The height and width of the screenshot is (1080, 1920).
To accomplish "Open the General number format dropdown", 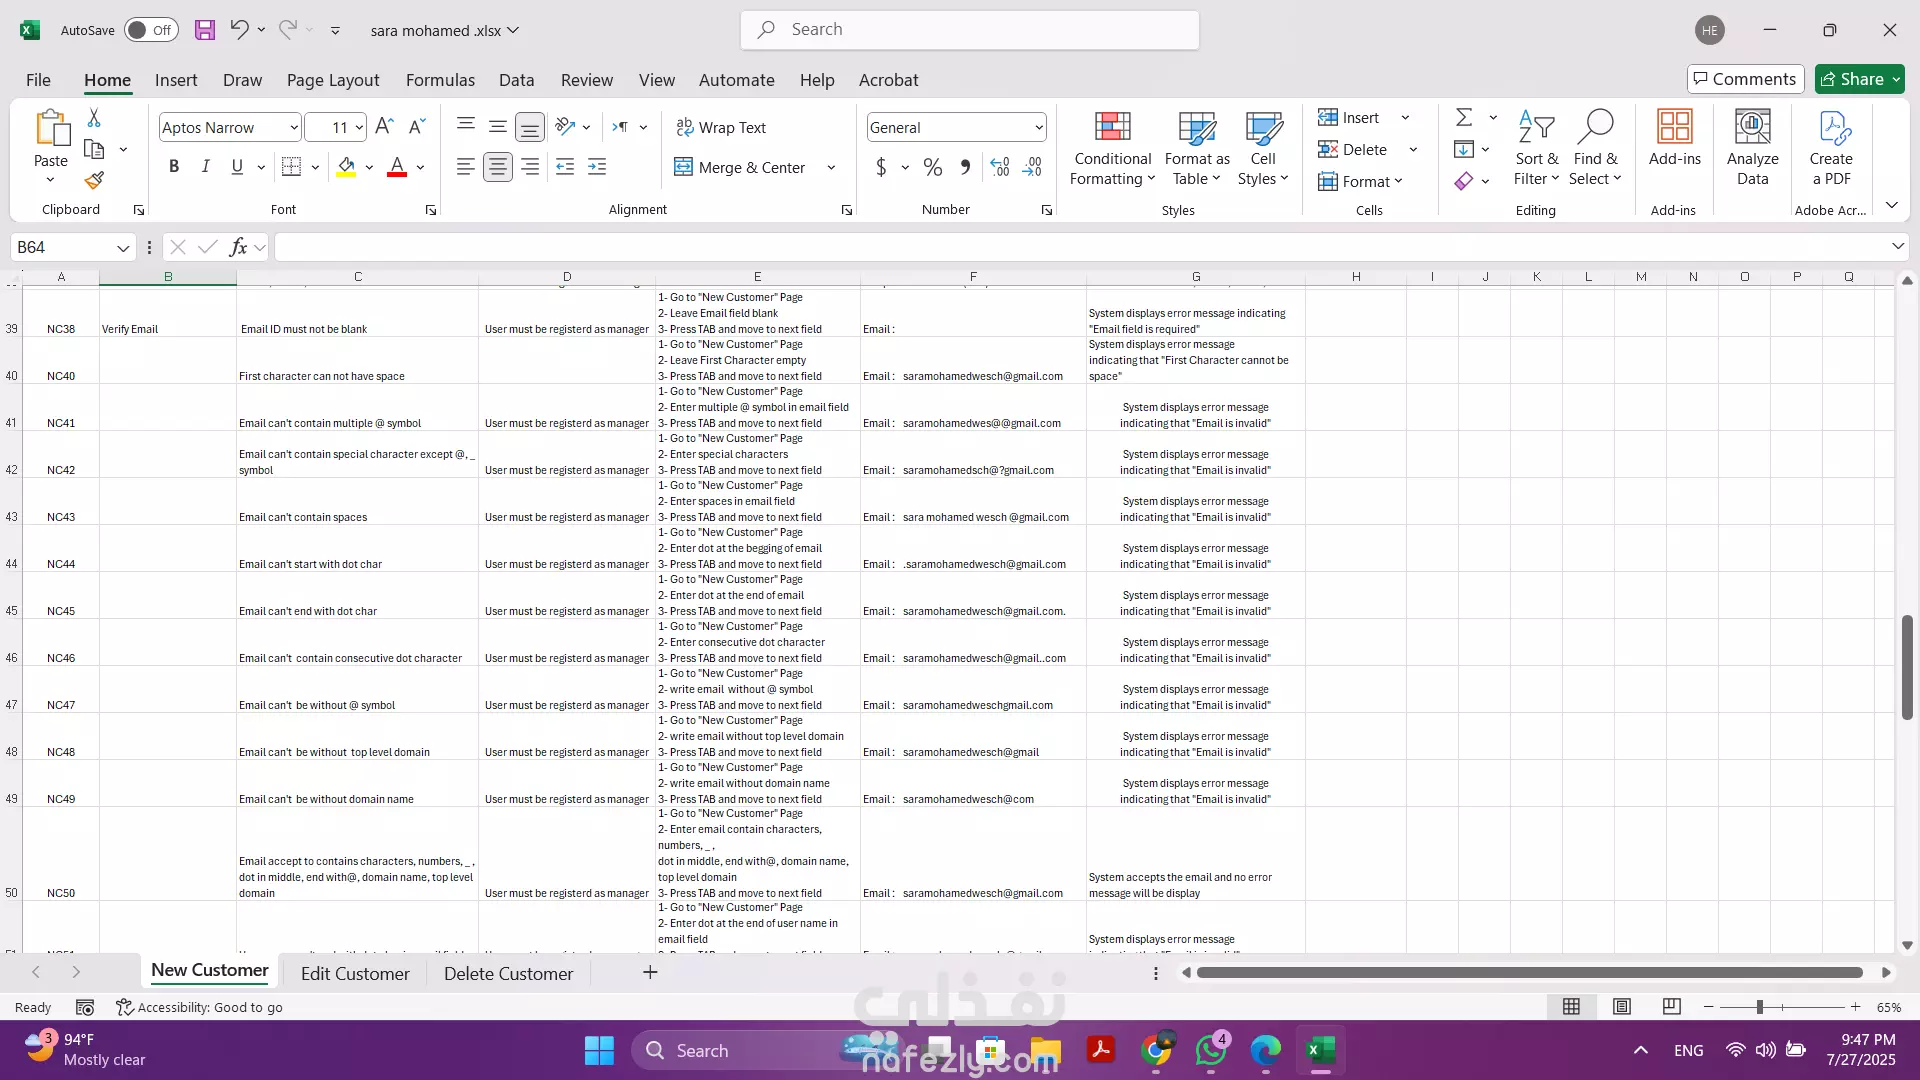I will tap(1039, 127).
